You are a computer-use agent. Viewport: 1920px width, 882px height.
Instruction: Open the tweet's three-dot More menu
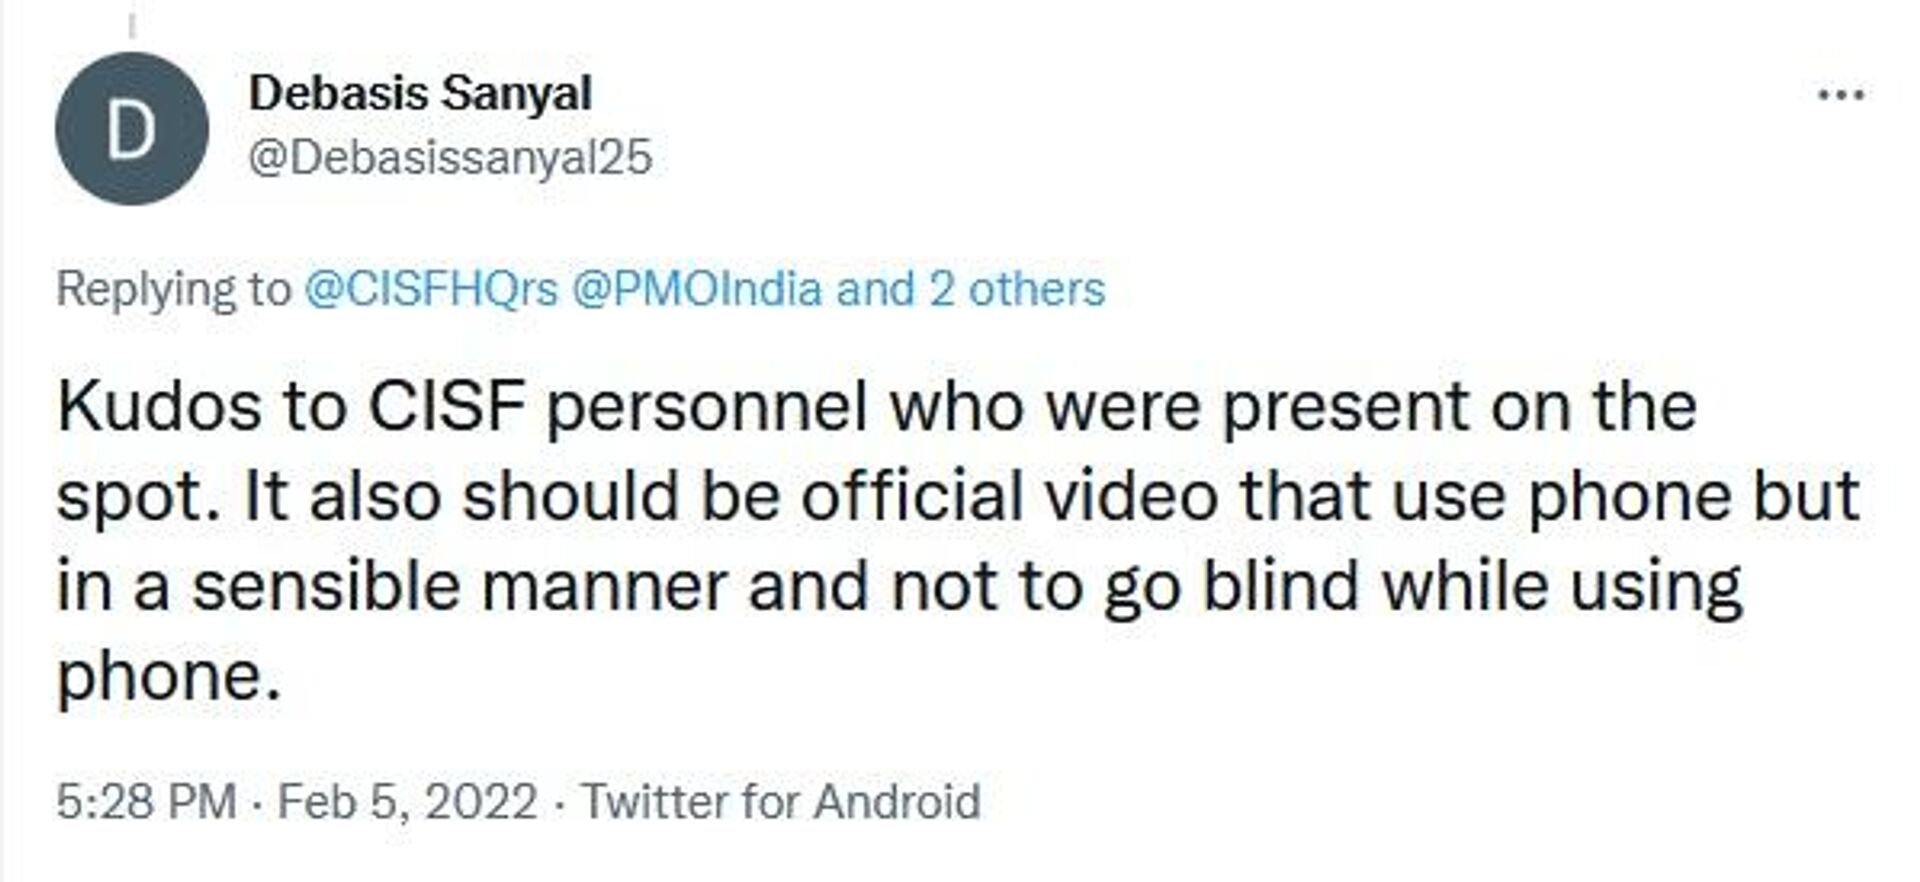point(1840,96)
